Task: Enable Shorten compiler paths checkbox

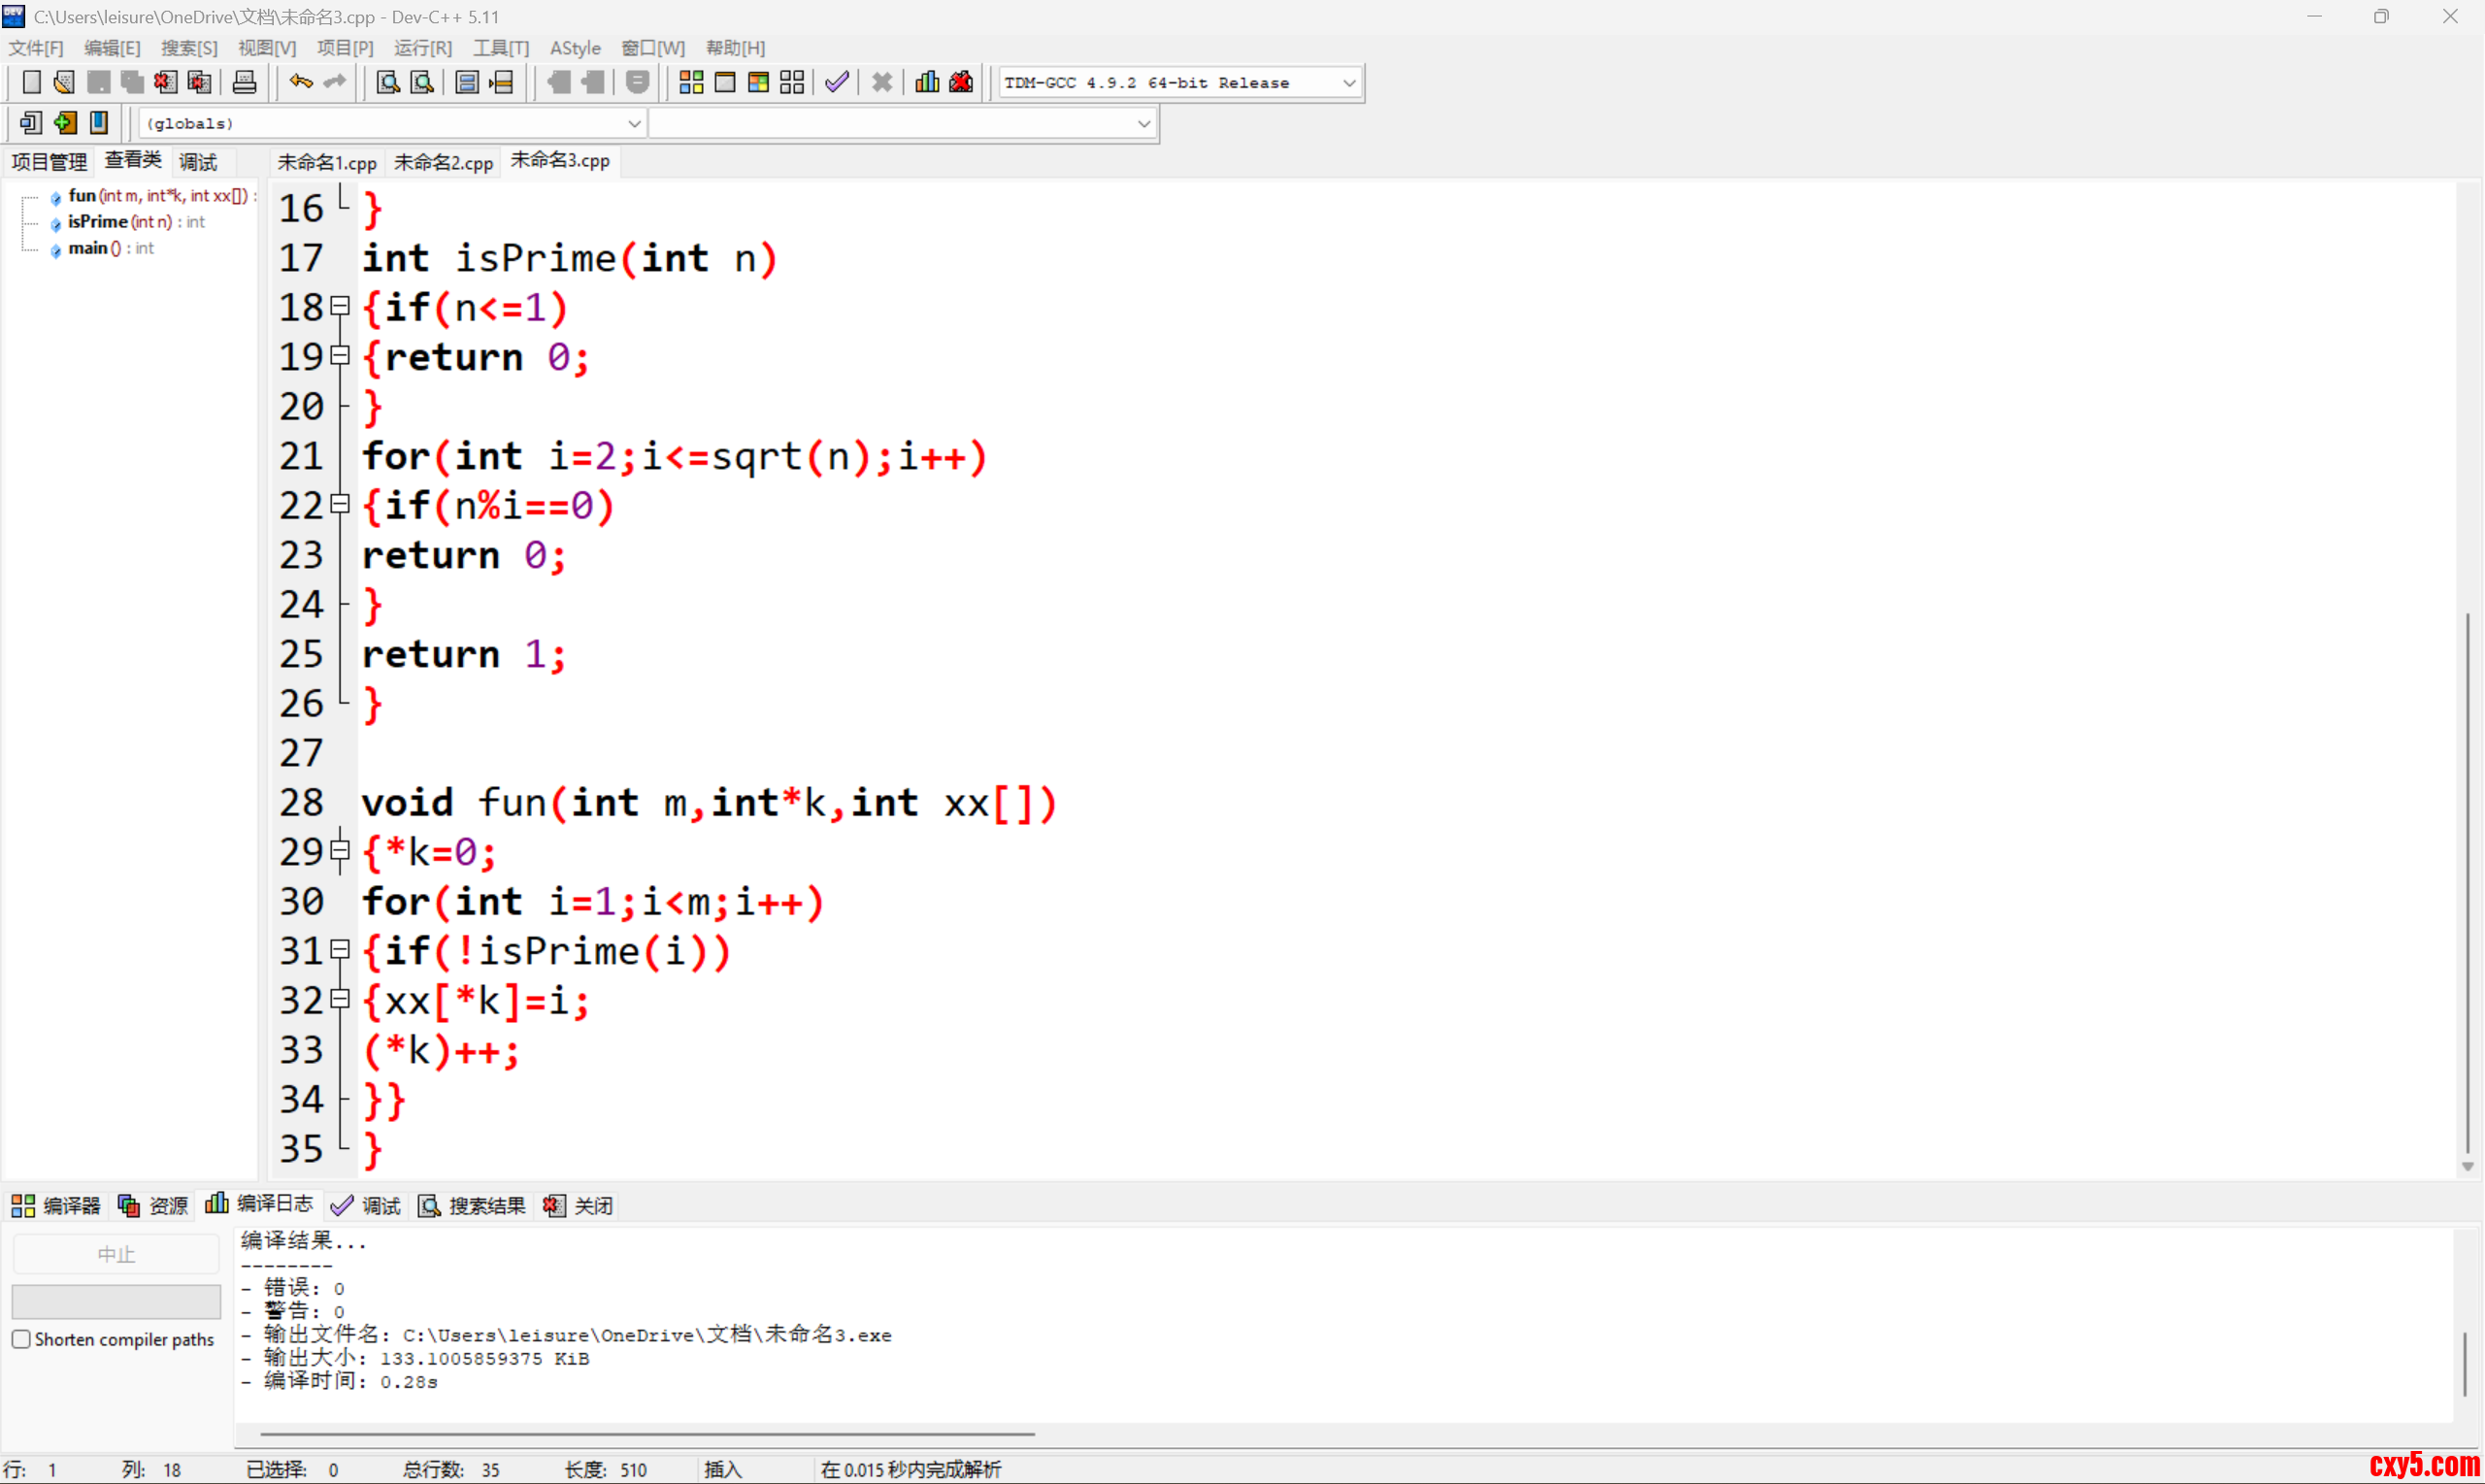Action: (21, 1339)
